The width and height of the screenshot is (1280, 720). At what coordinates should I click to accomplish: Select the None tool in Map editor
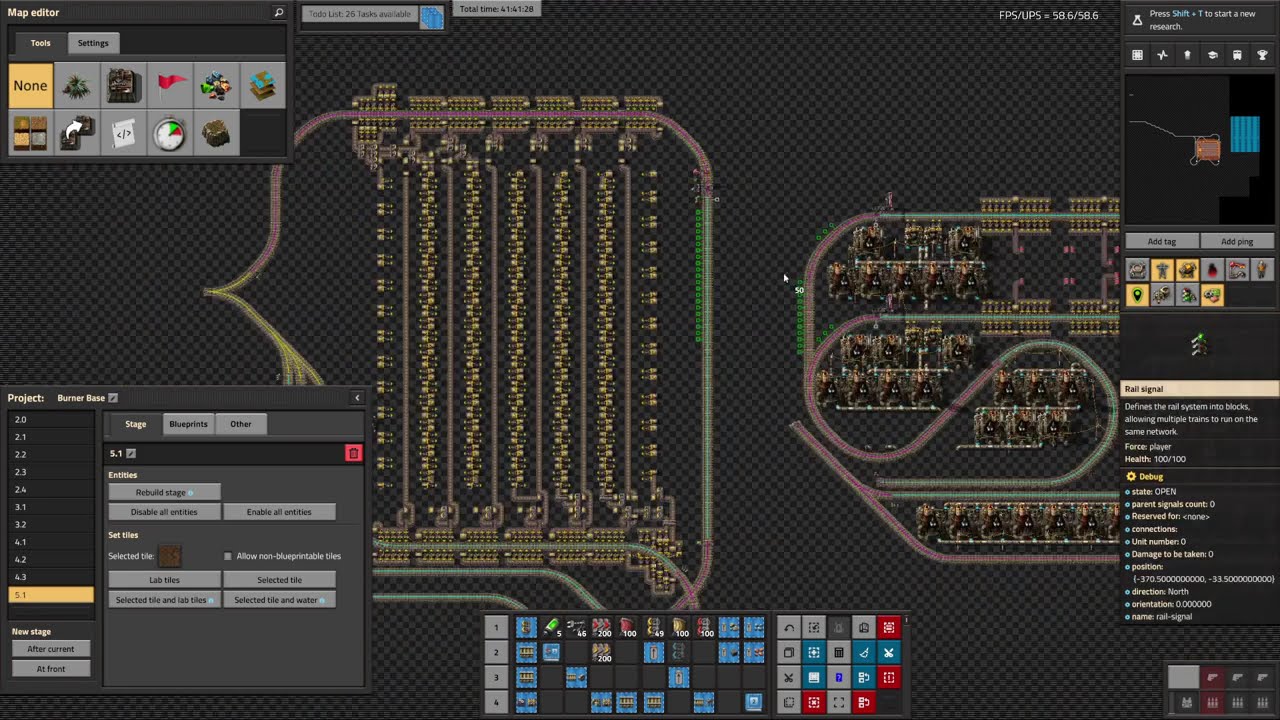pyautogui.click(x=30, y=86)
